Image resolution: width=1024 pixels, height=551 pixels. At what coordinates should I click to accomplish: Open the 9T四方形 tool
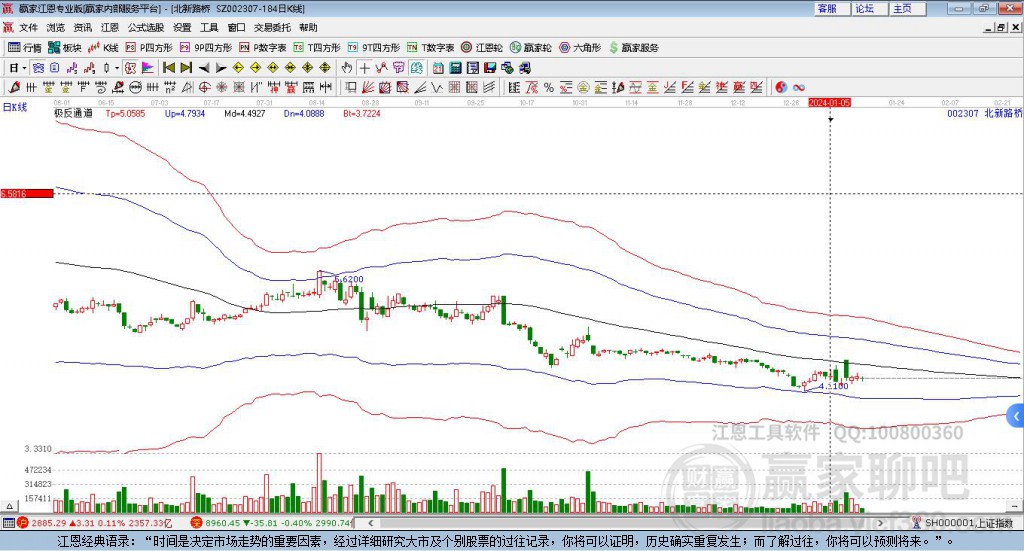point(374,48)
